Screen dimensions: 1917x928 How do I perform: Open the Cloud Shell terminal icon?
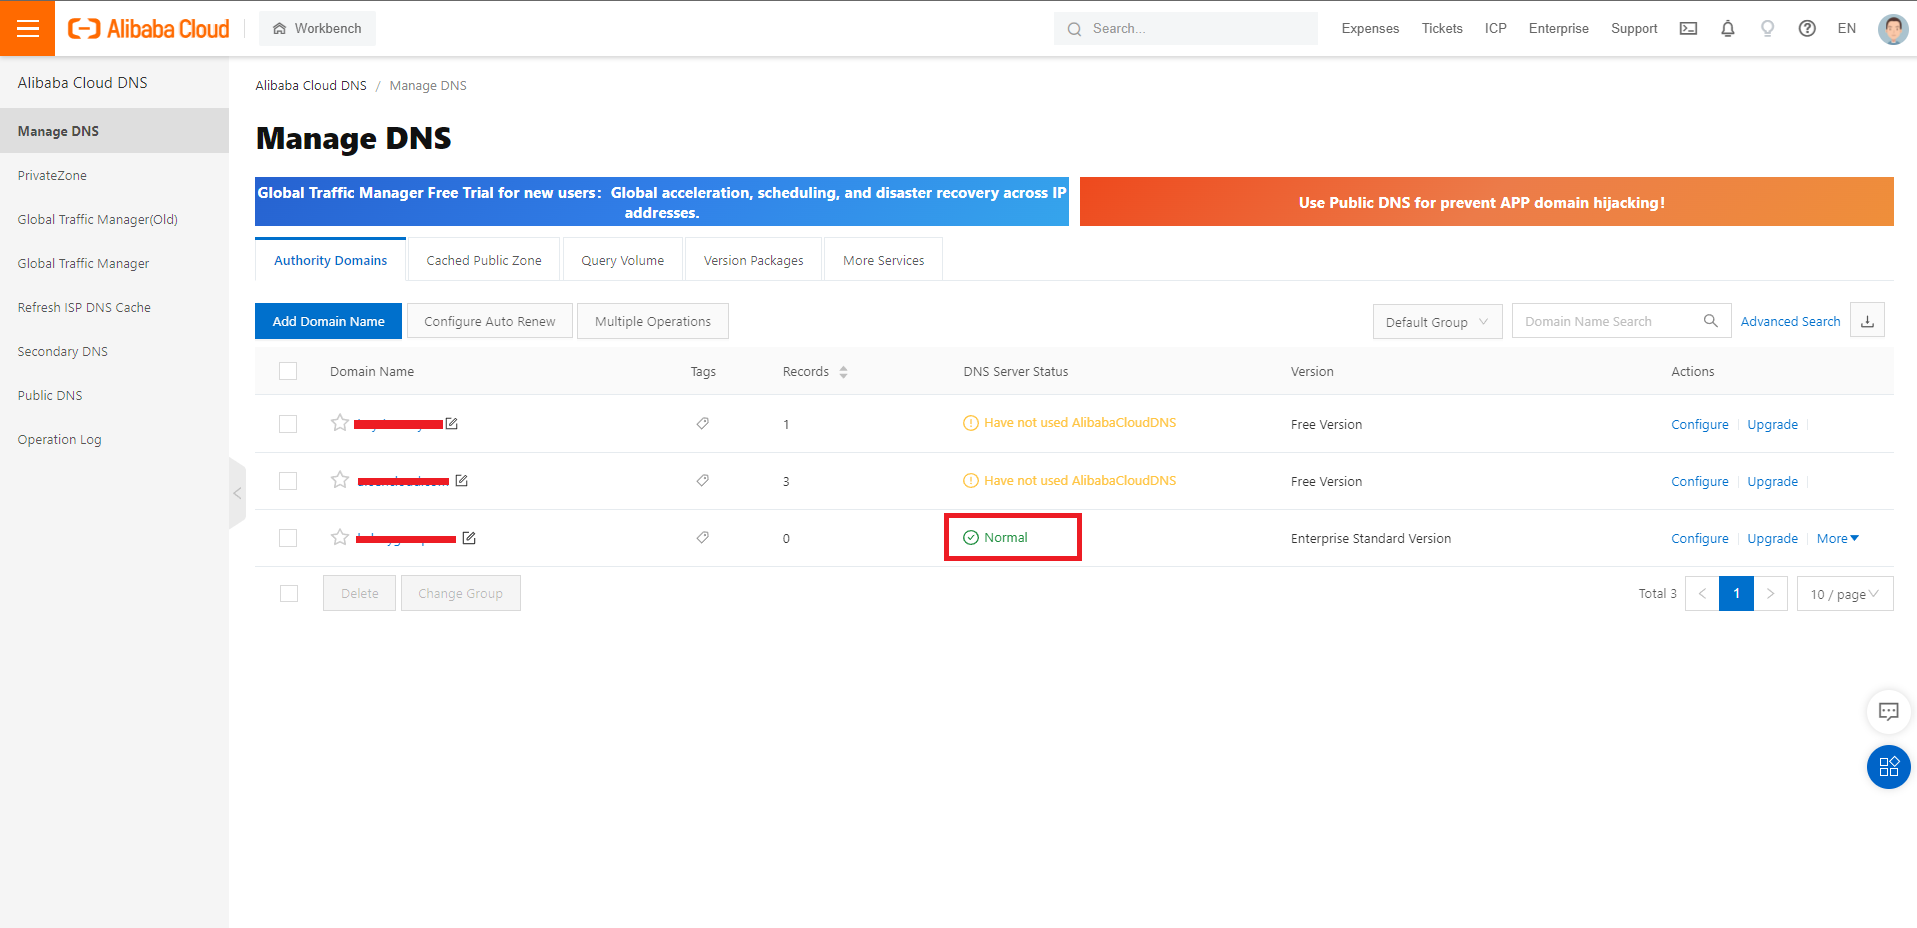click(x=1688, y=28)
